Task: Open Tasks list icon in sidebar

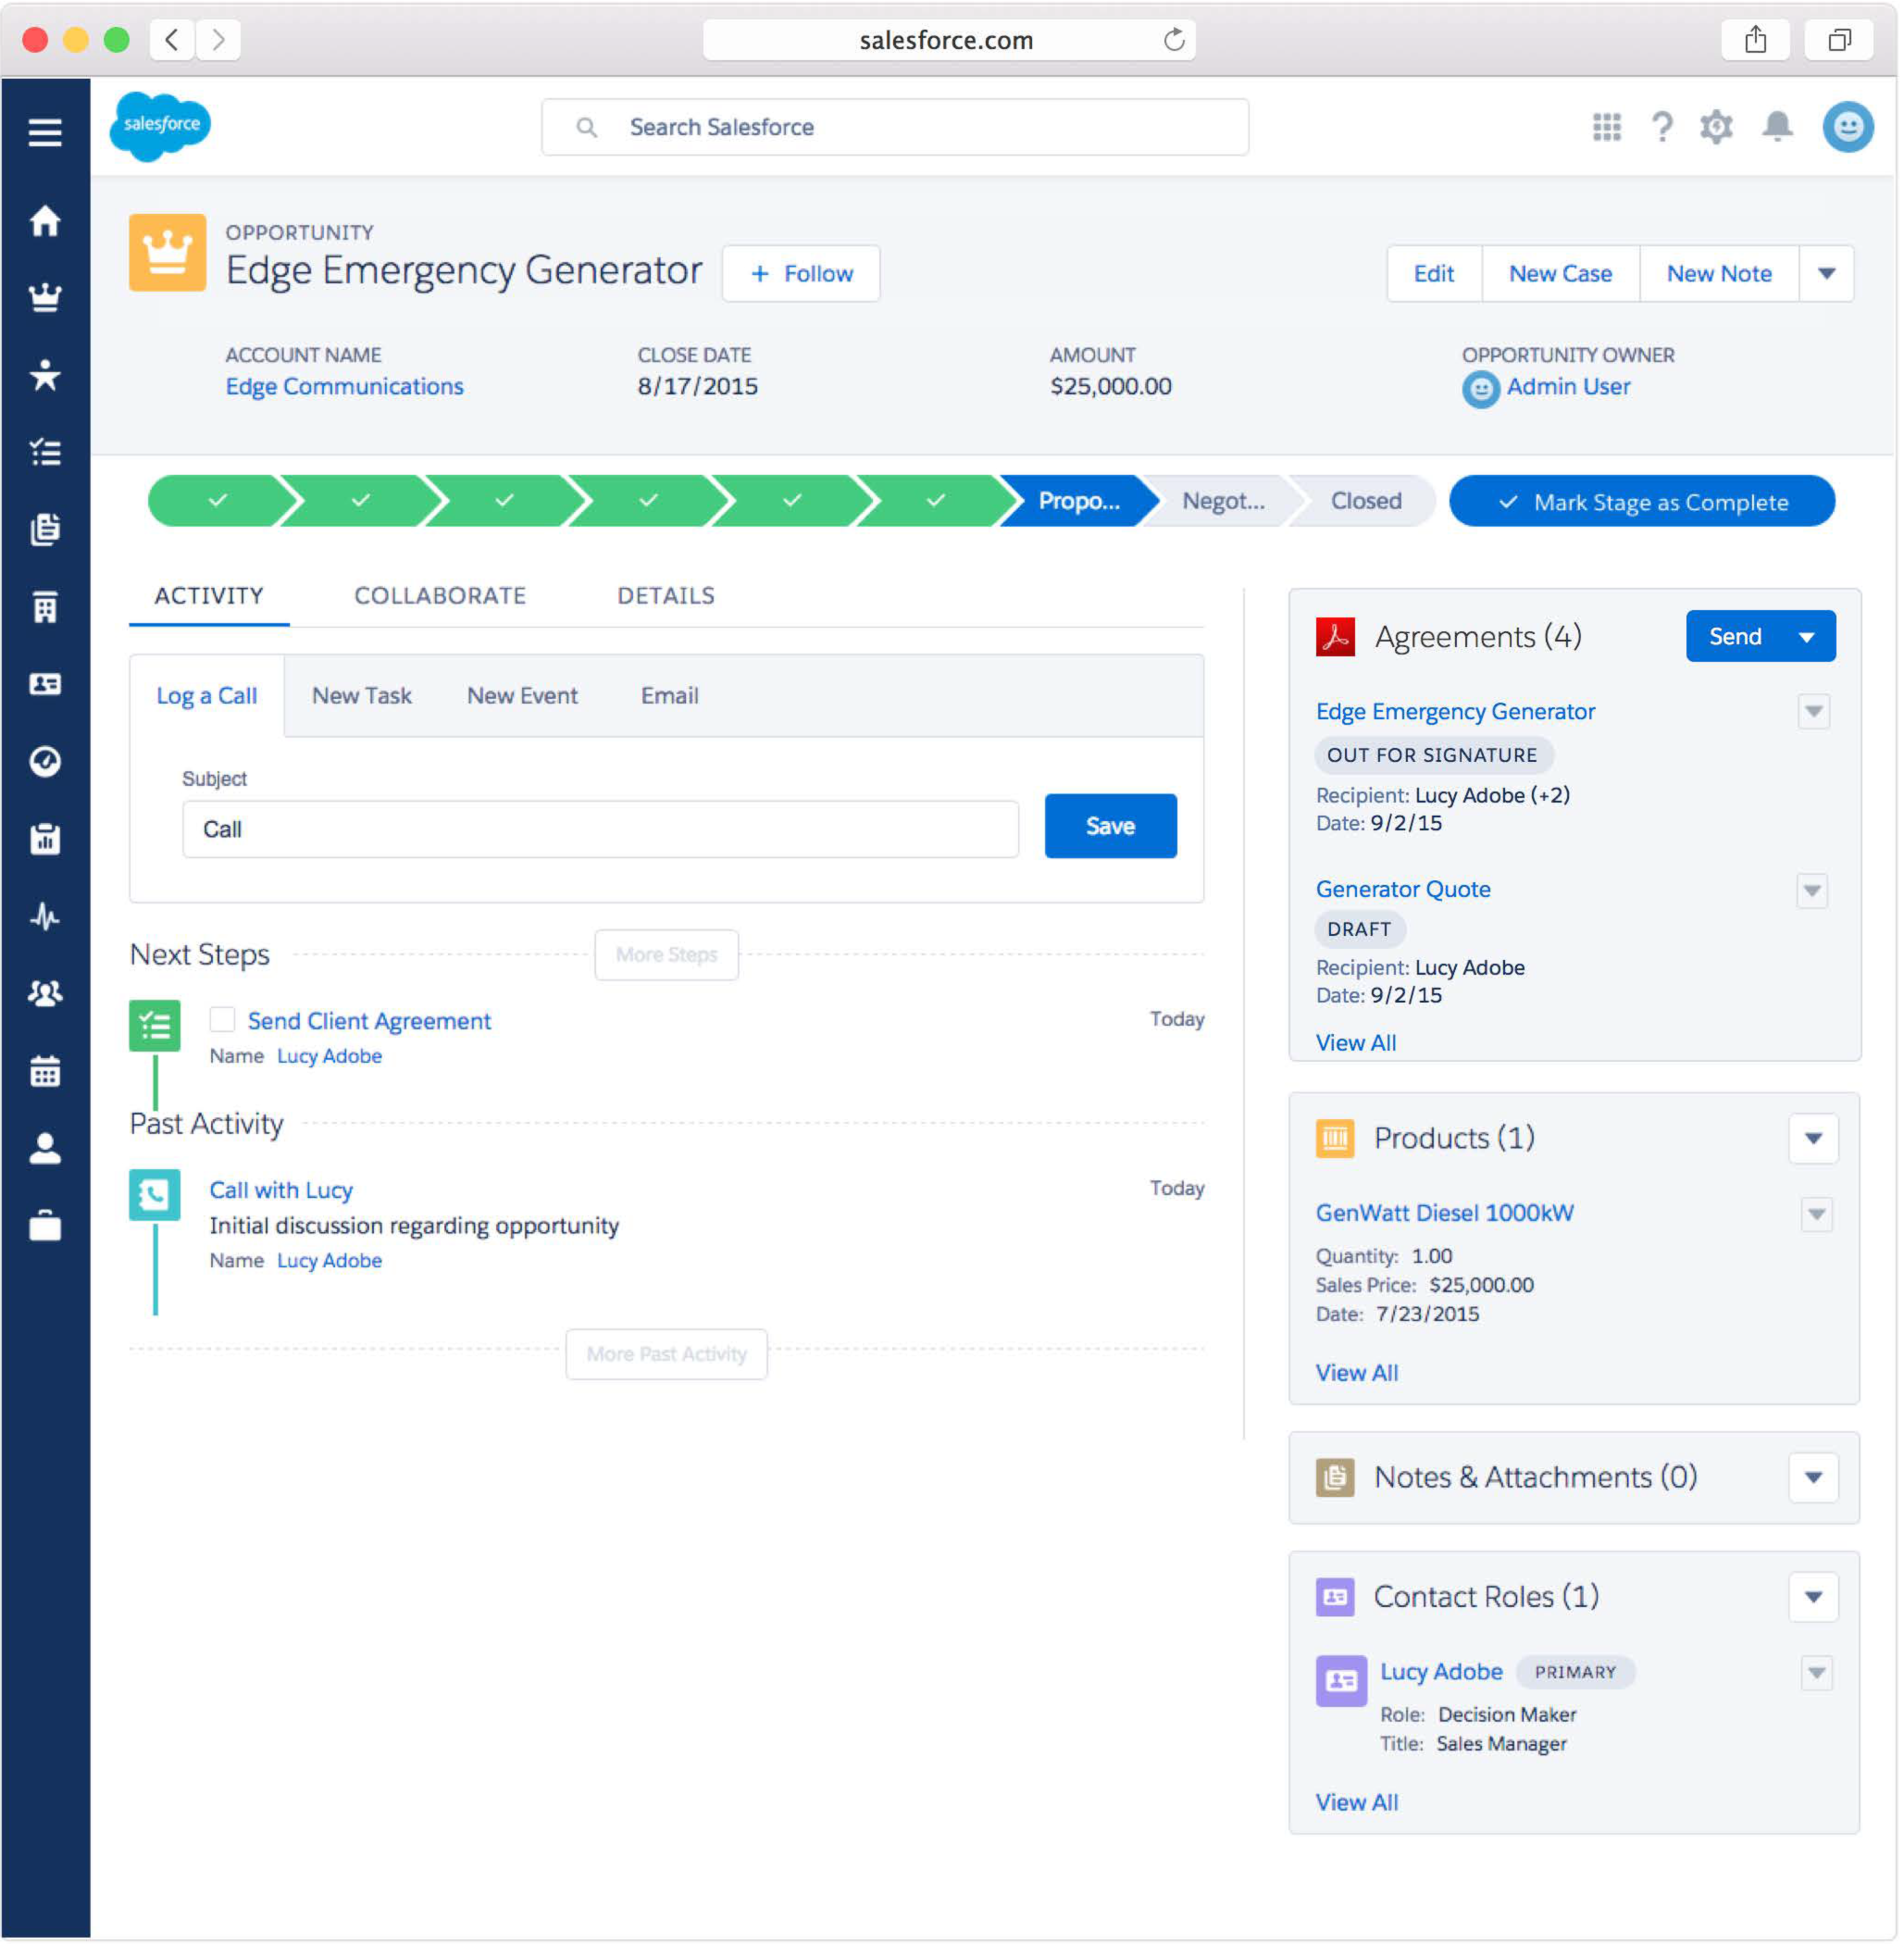Action: click(x=45, y=452)
